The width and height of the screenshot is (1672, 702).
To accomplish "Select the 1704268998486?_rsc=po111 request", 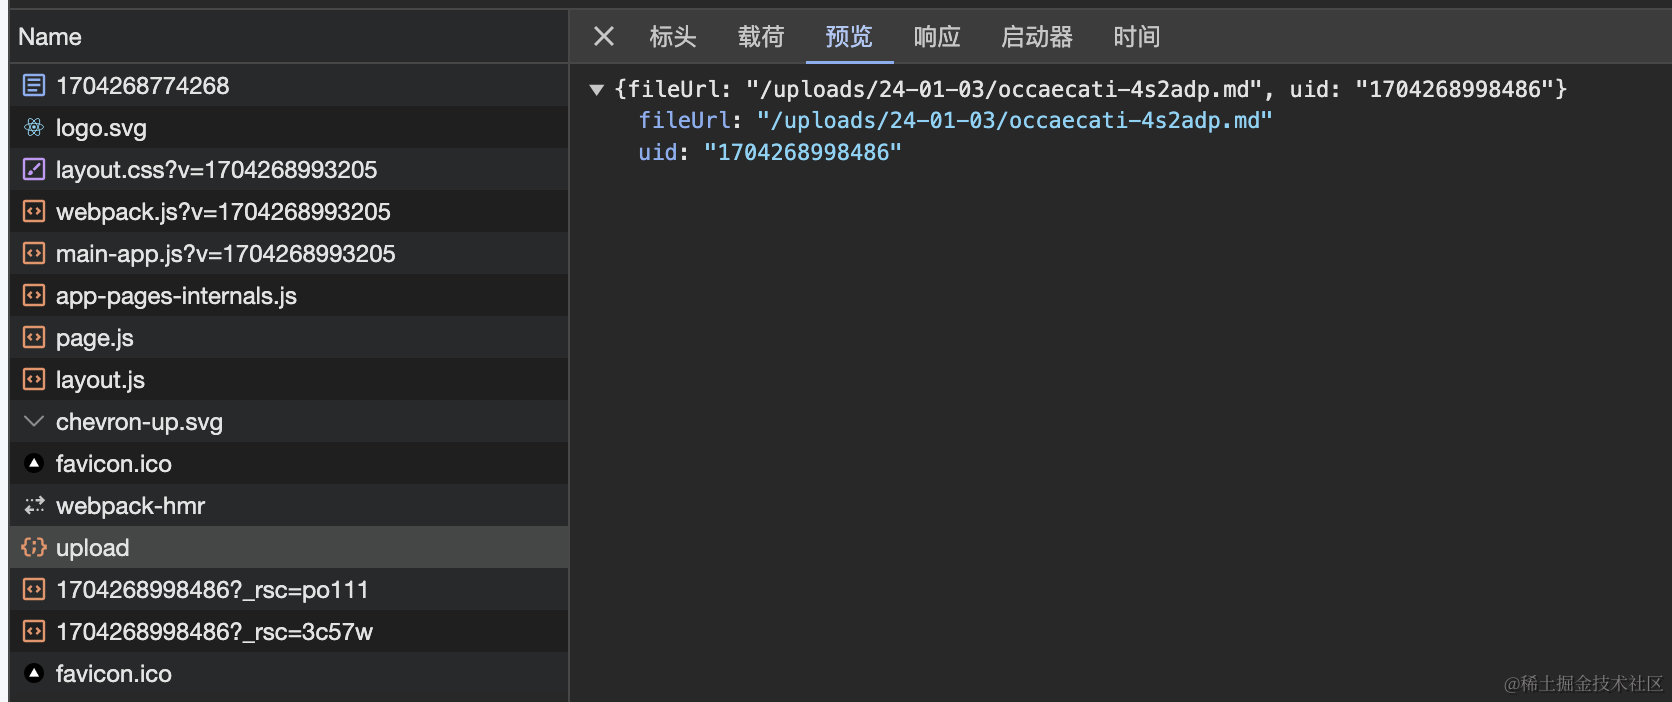I will (x=212, y=590).
